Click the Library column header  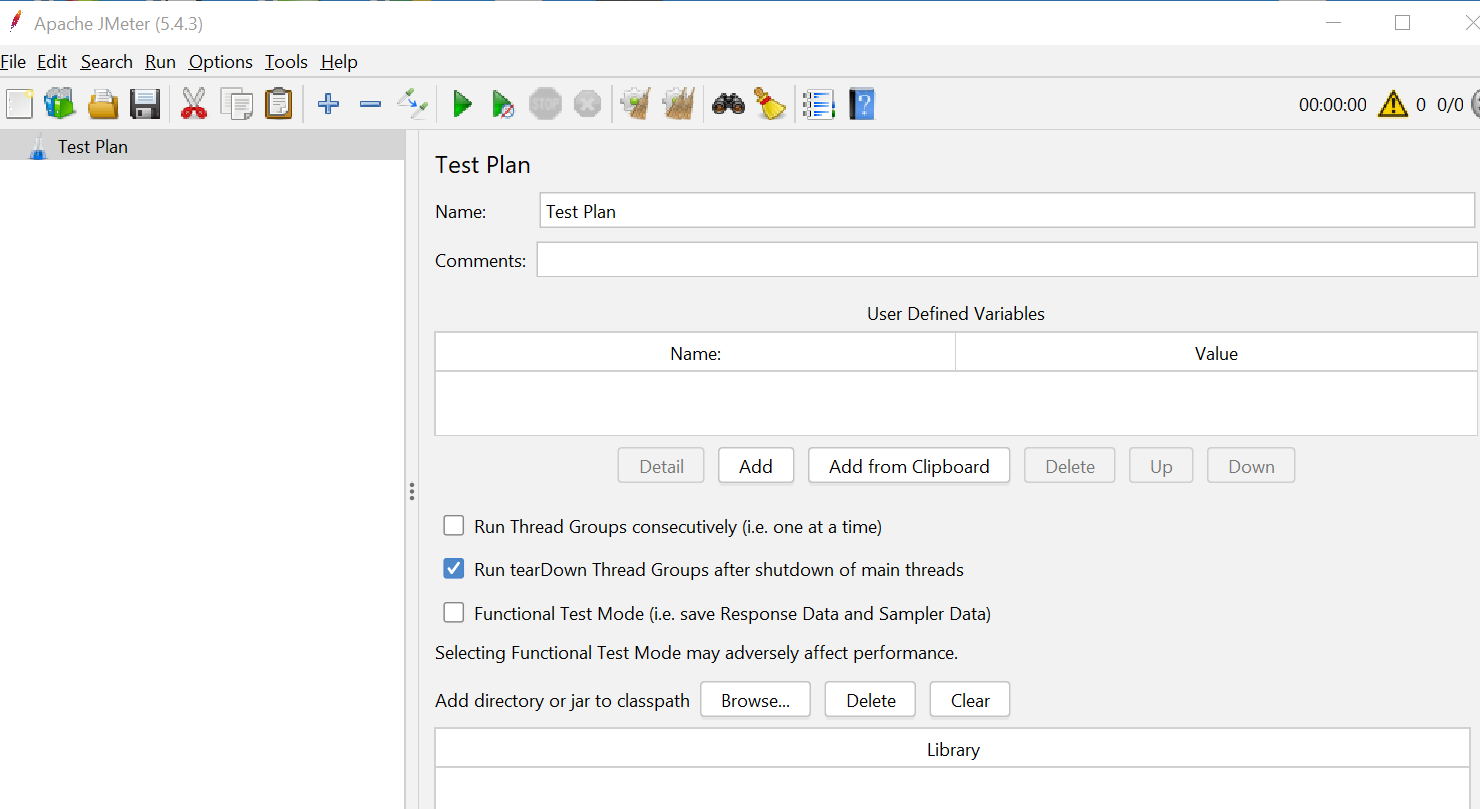[953, 749]
